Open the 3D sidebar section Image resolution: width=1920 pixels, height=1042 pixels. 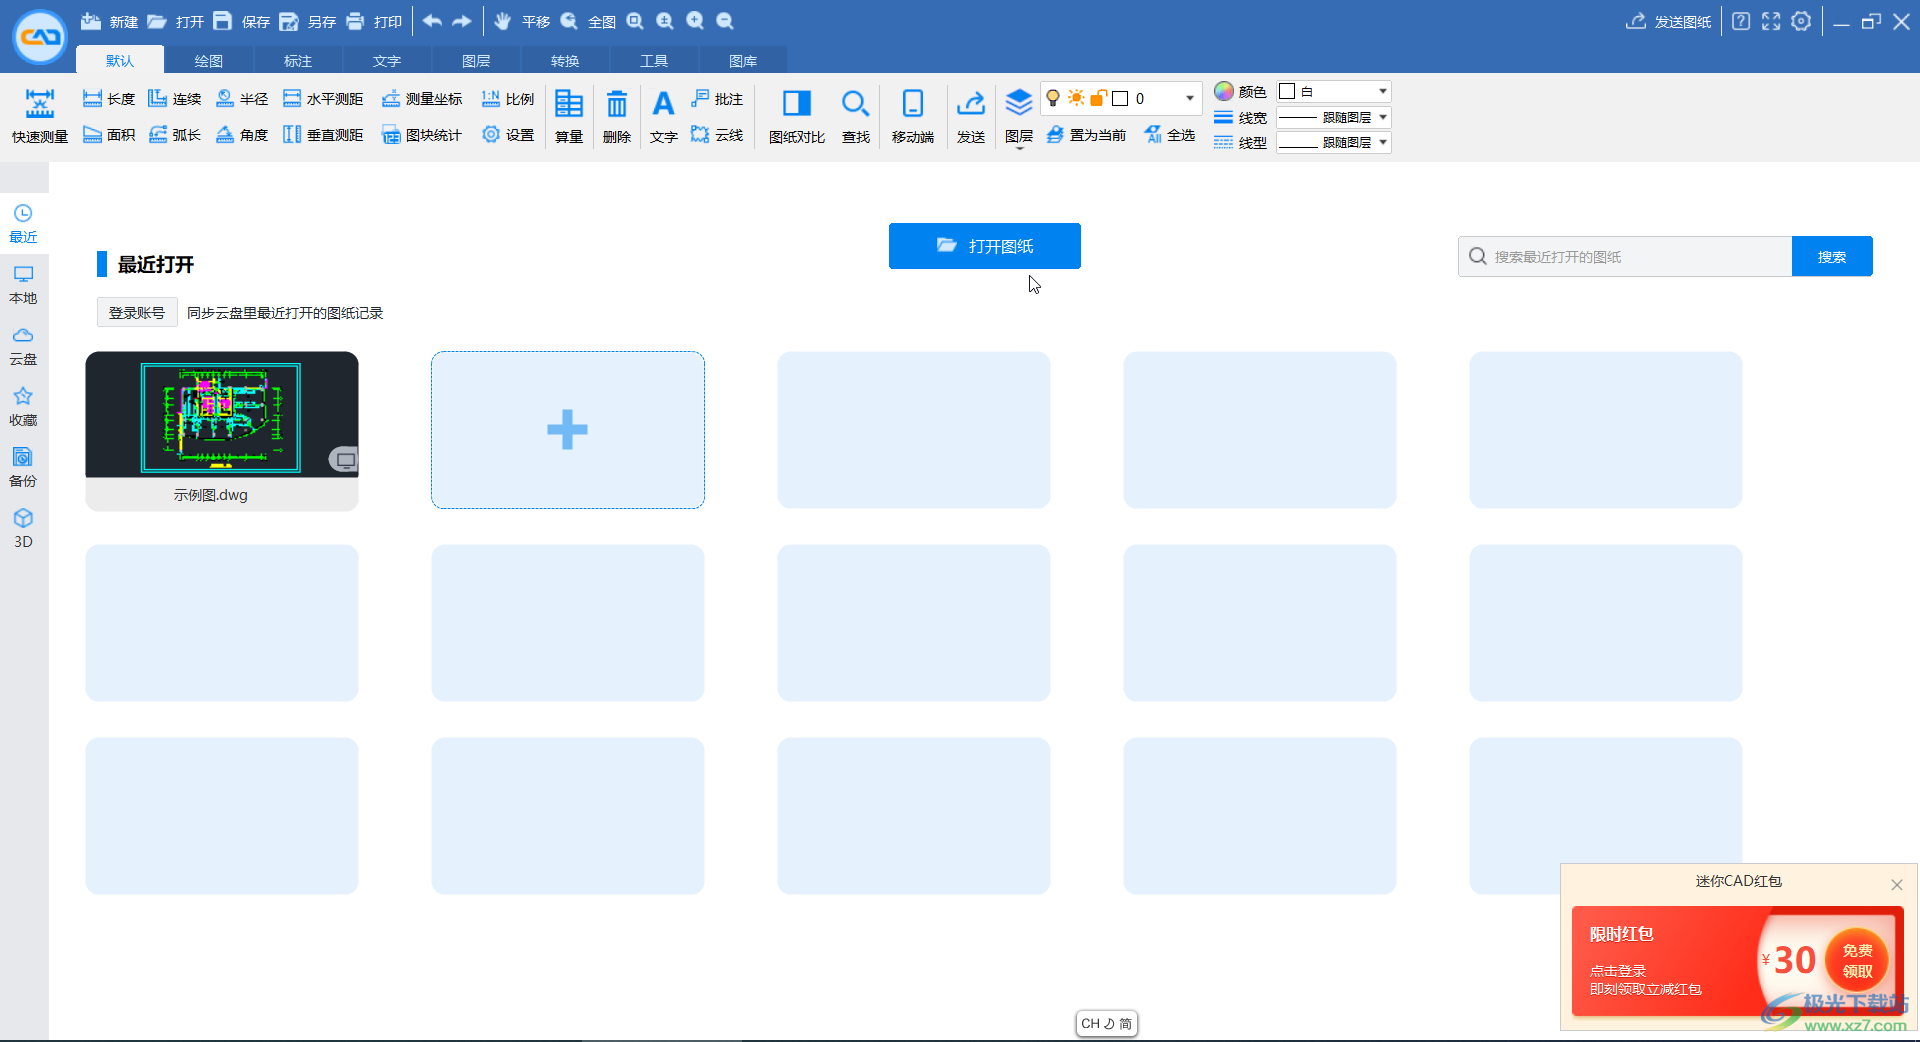tap(23, 529)
